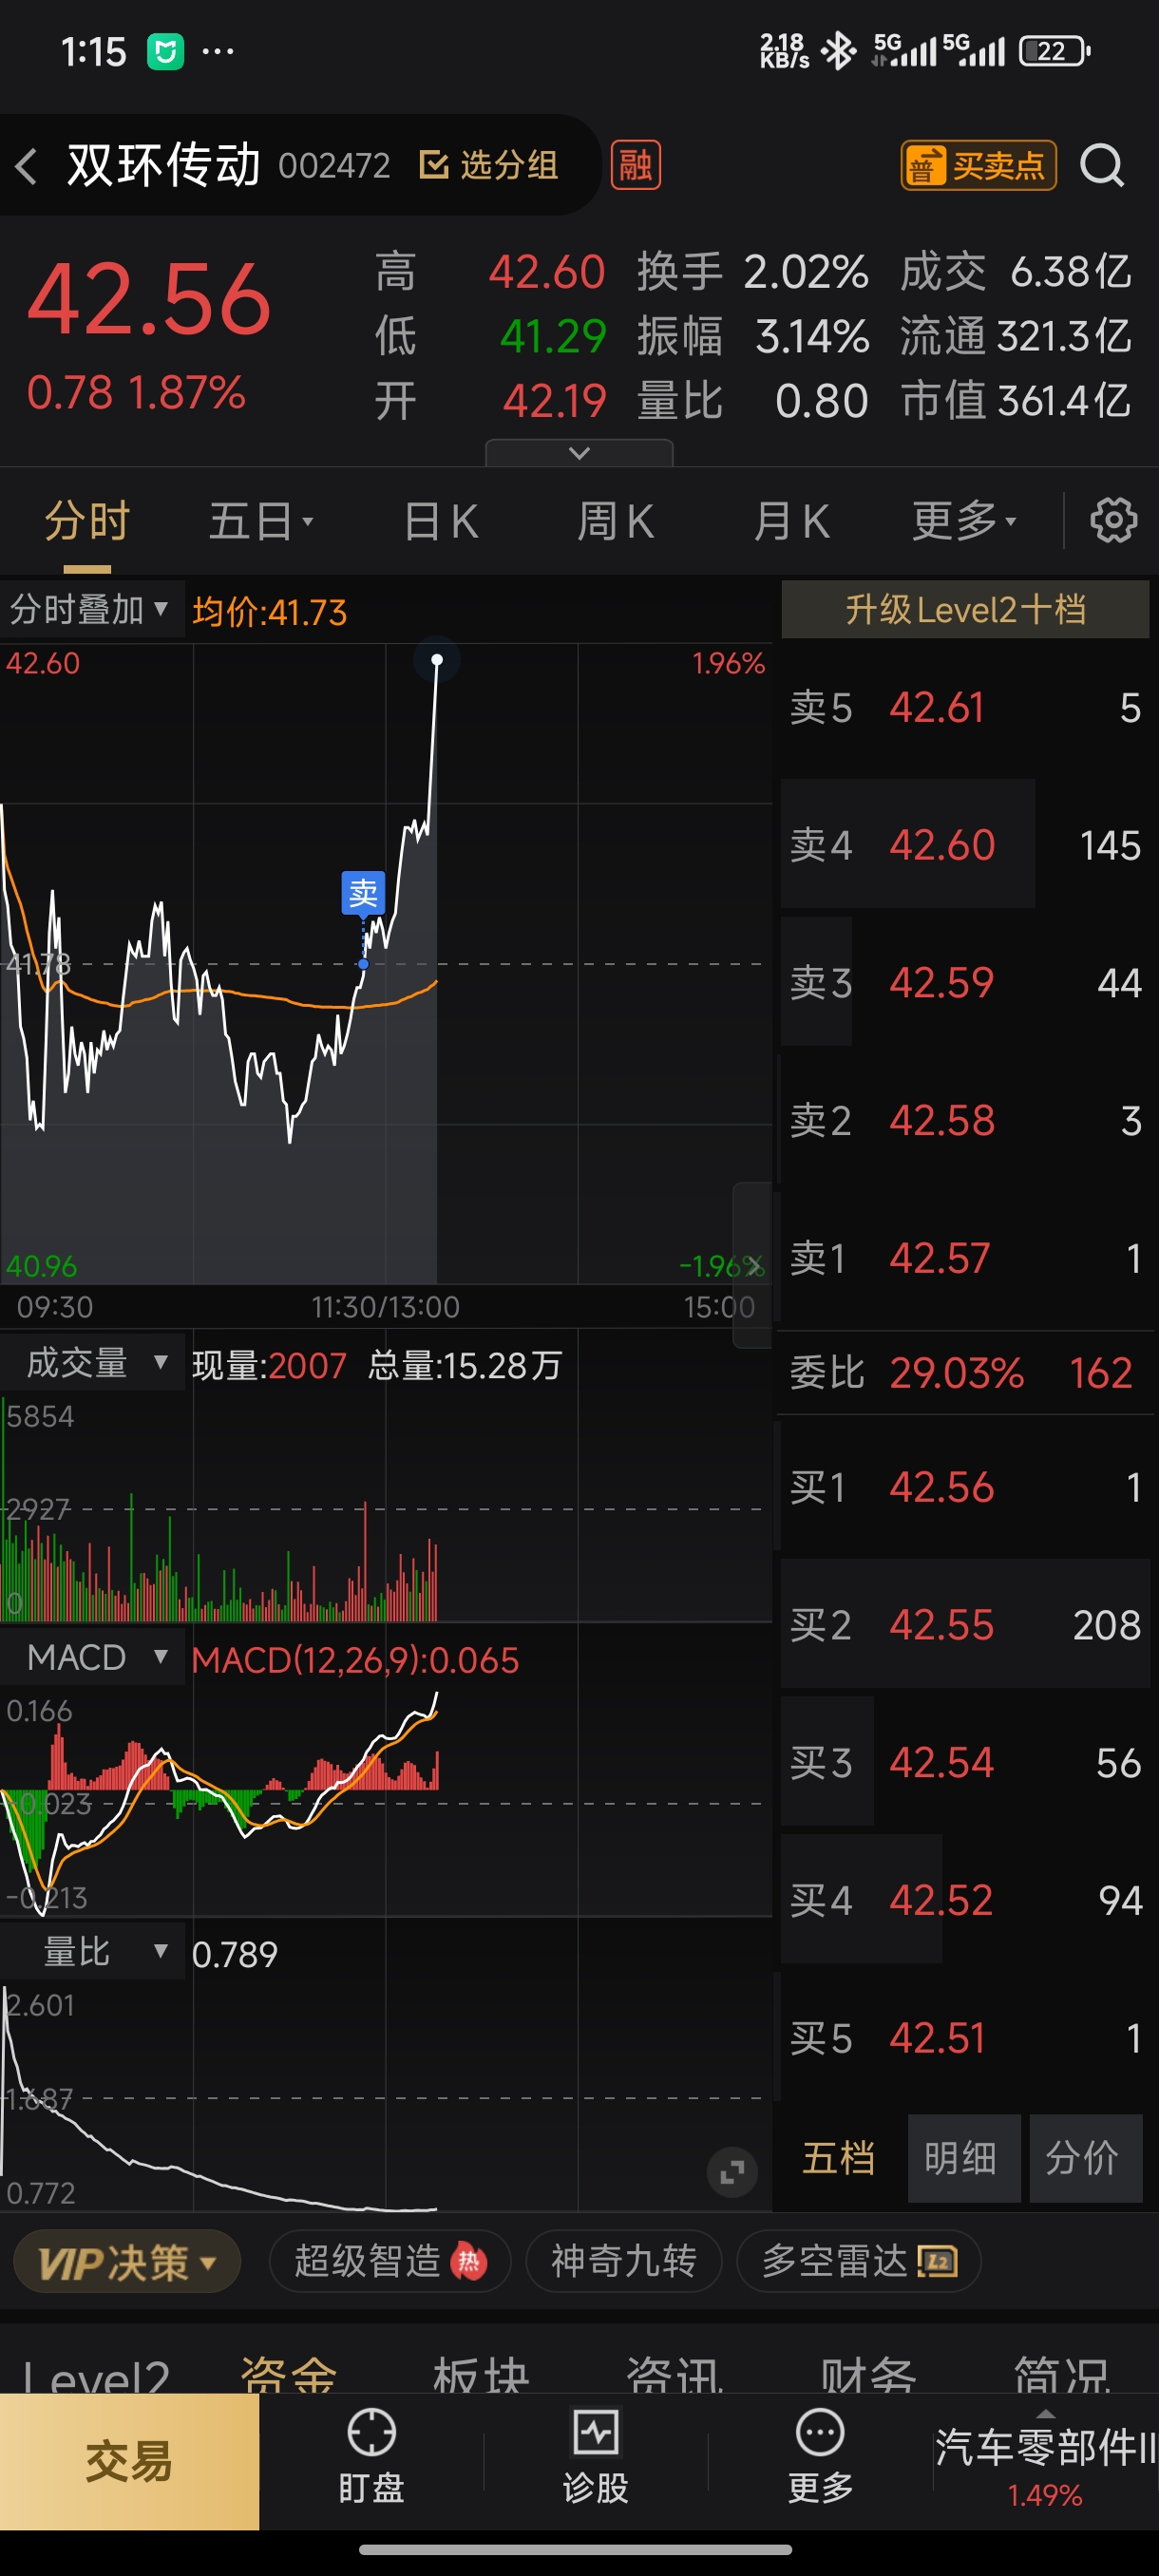Tap current price 42.56
Viewport: 1159px width, 2576px height.
(x=149, y=300)
